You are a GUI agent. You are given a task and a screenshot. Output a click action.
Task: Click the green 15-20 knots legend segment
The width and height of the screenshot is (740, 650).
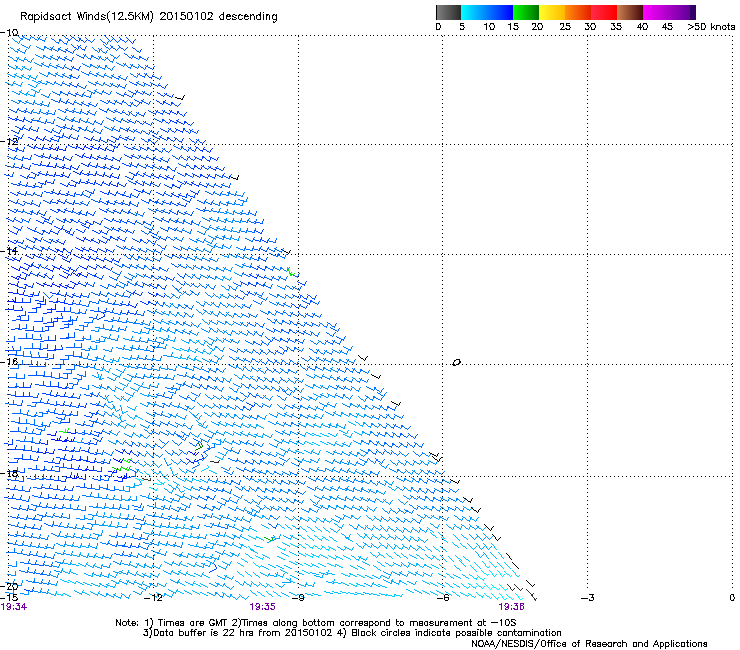tap(526, 12)
